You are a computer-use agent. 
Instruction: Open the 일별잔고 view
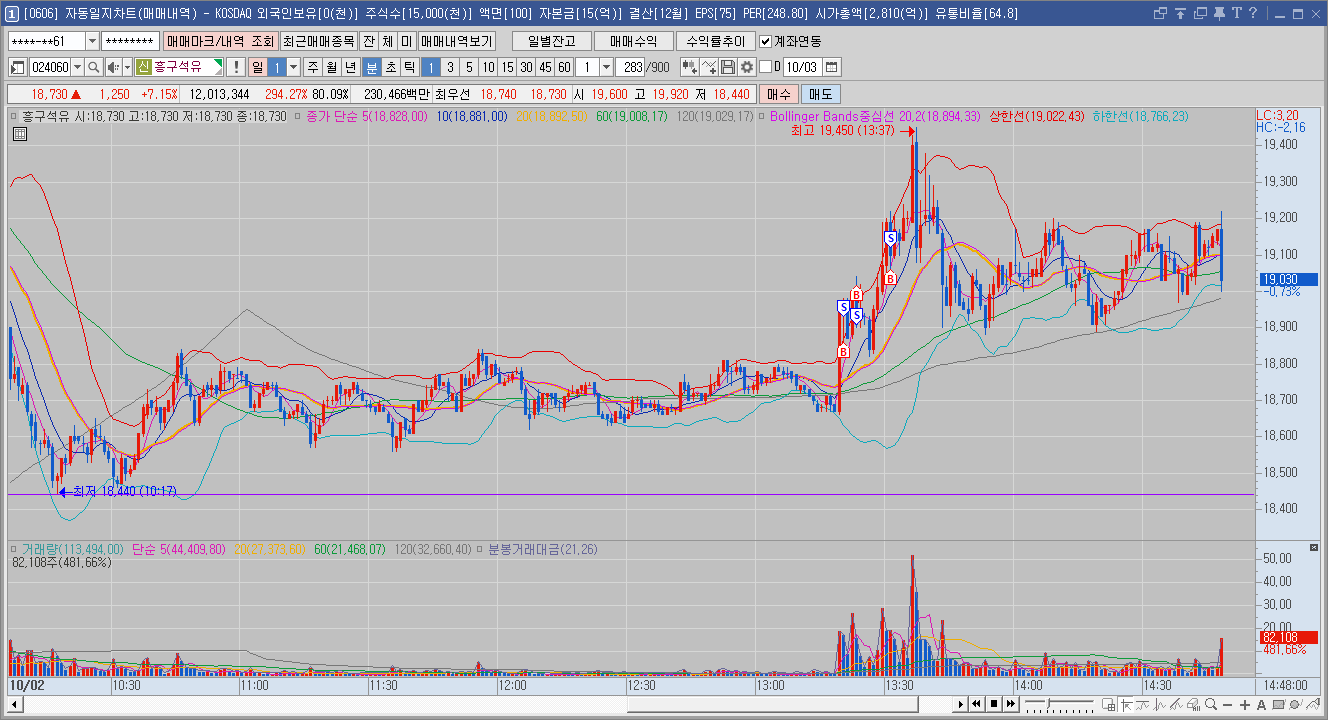coord(552,41)
